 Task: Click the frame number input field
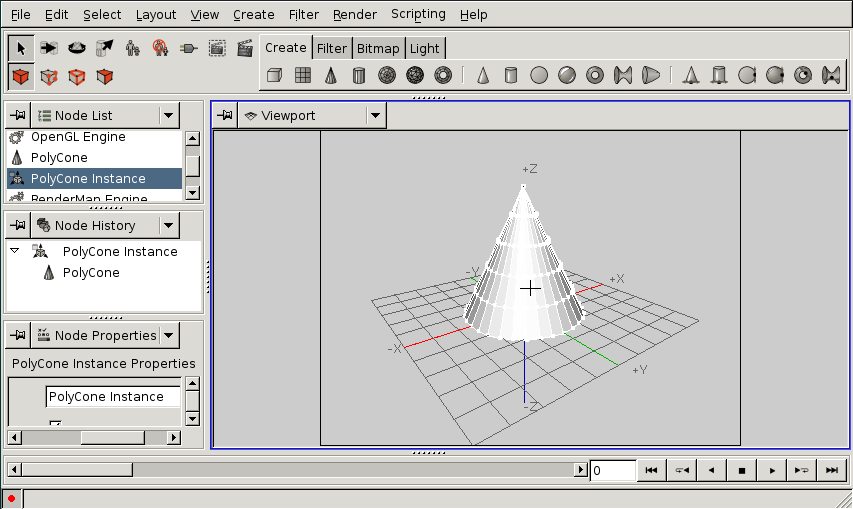pos(612,470)
